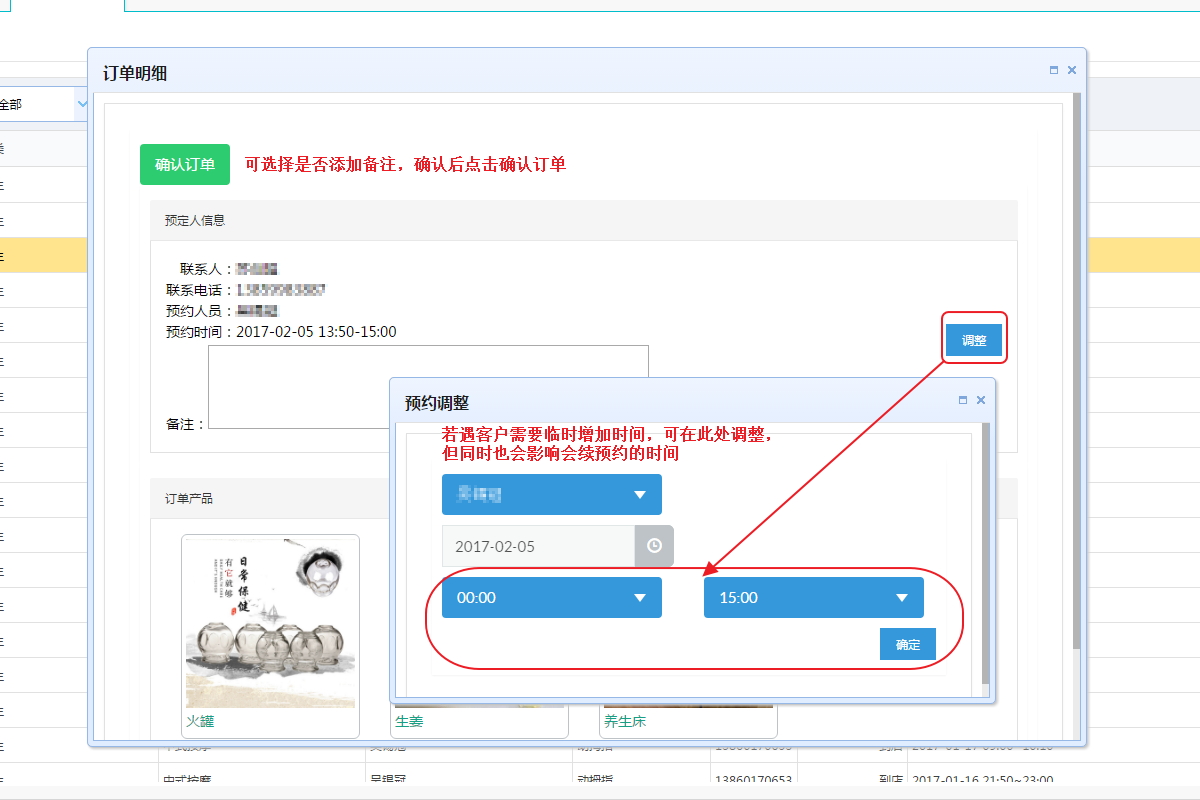Viewport: 1200px width, 800px height.
Task: Click the 预定人信息 section header
Action: click(584, 220)
